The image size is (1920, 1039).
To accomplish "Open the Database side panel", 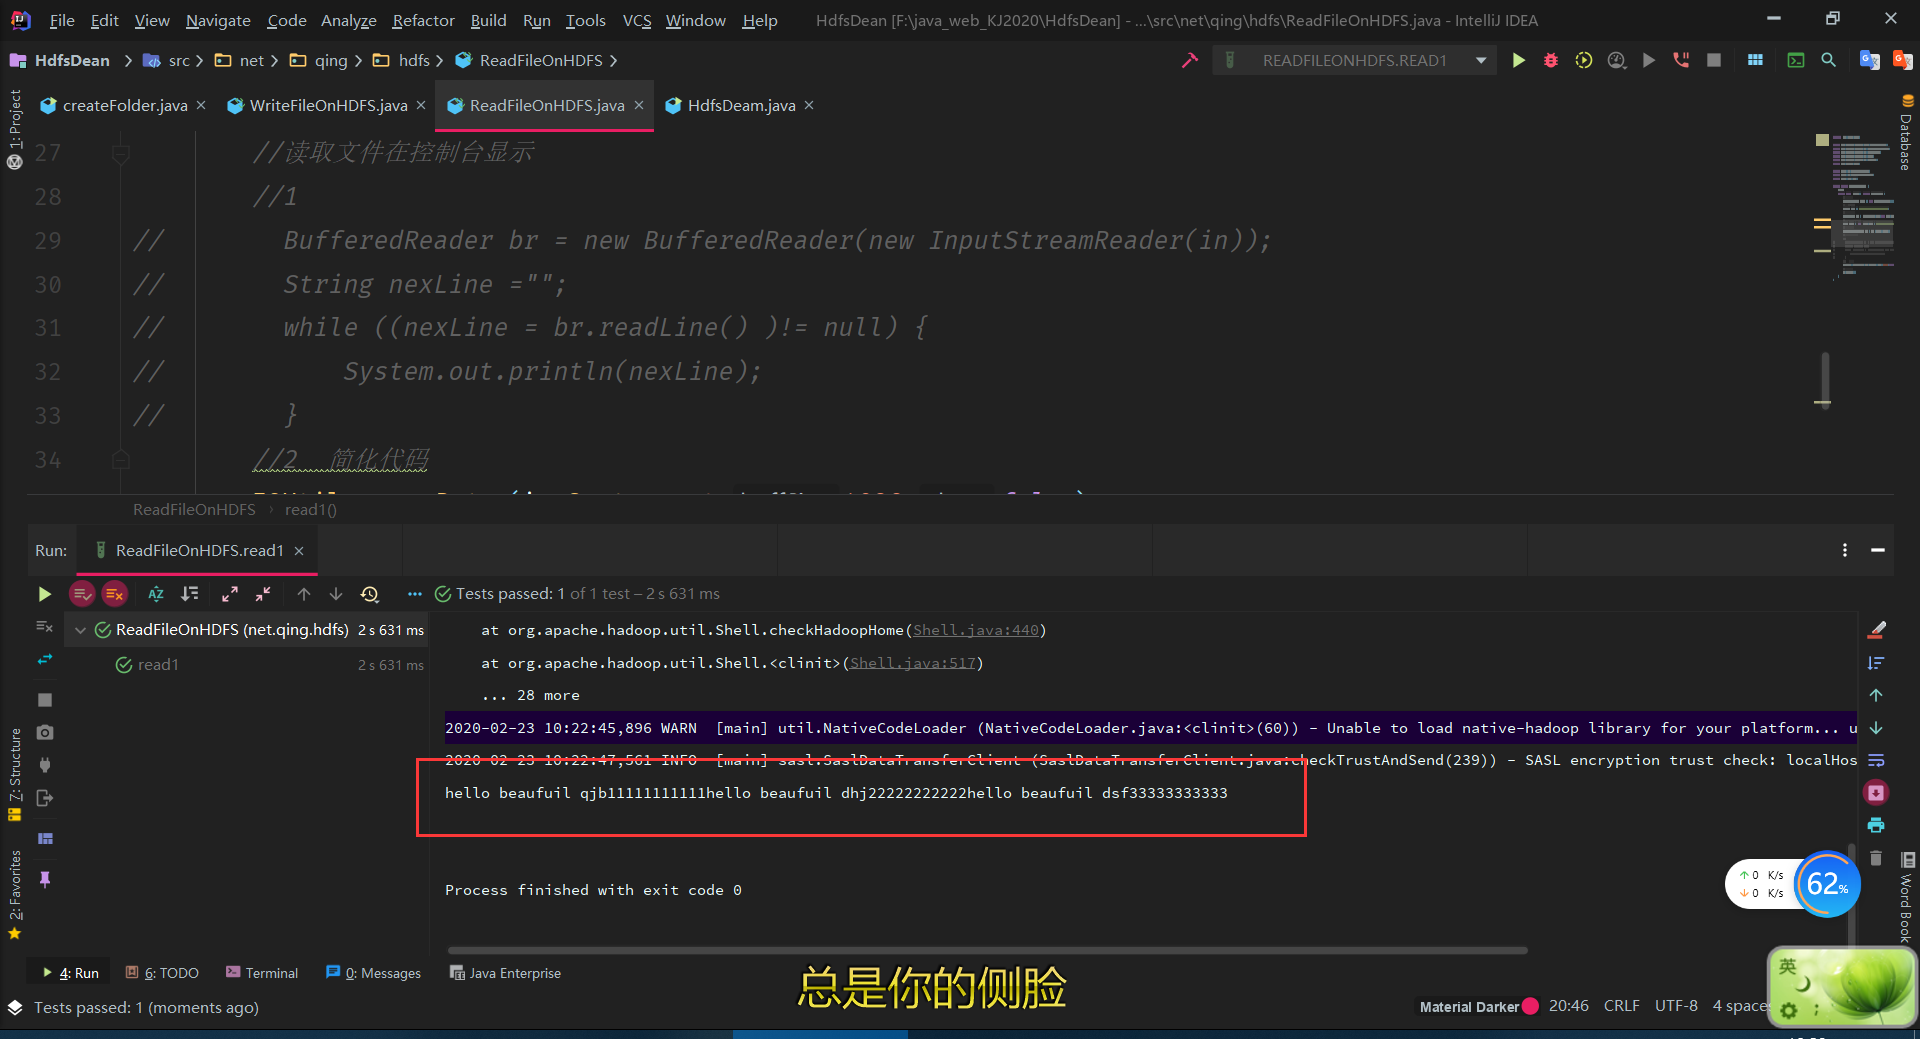I will [x=1906, y=133].
